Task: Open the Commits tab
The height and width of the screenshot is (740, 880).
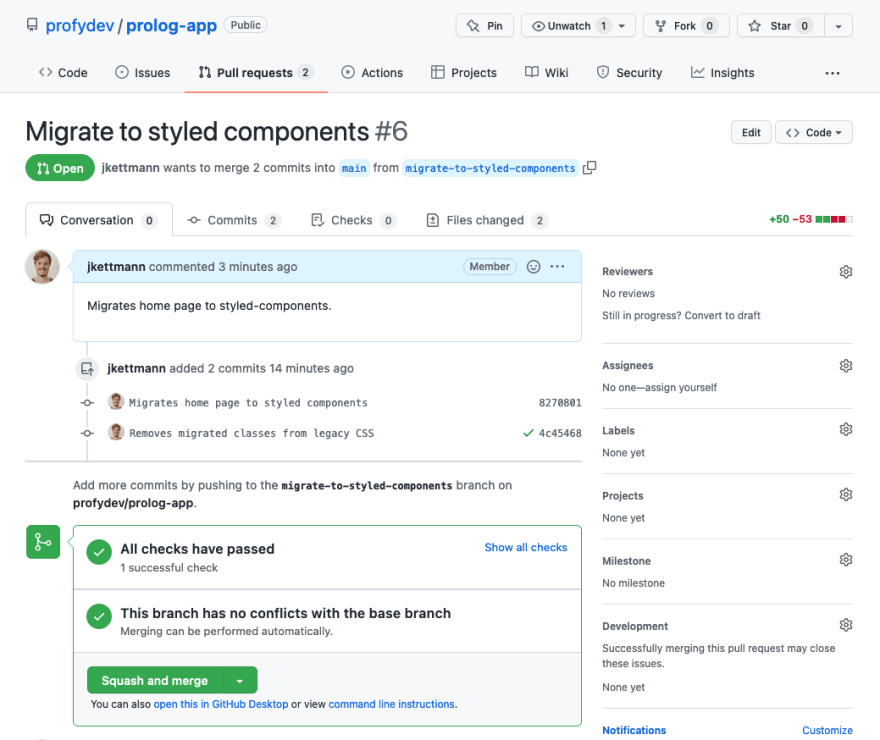Action: point(234,220)
